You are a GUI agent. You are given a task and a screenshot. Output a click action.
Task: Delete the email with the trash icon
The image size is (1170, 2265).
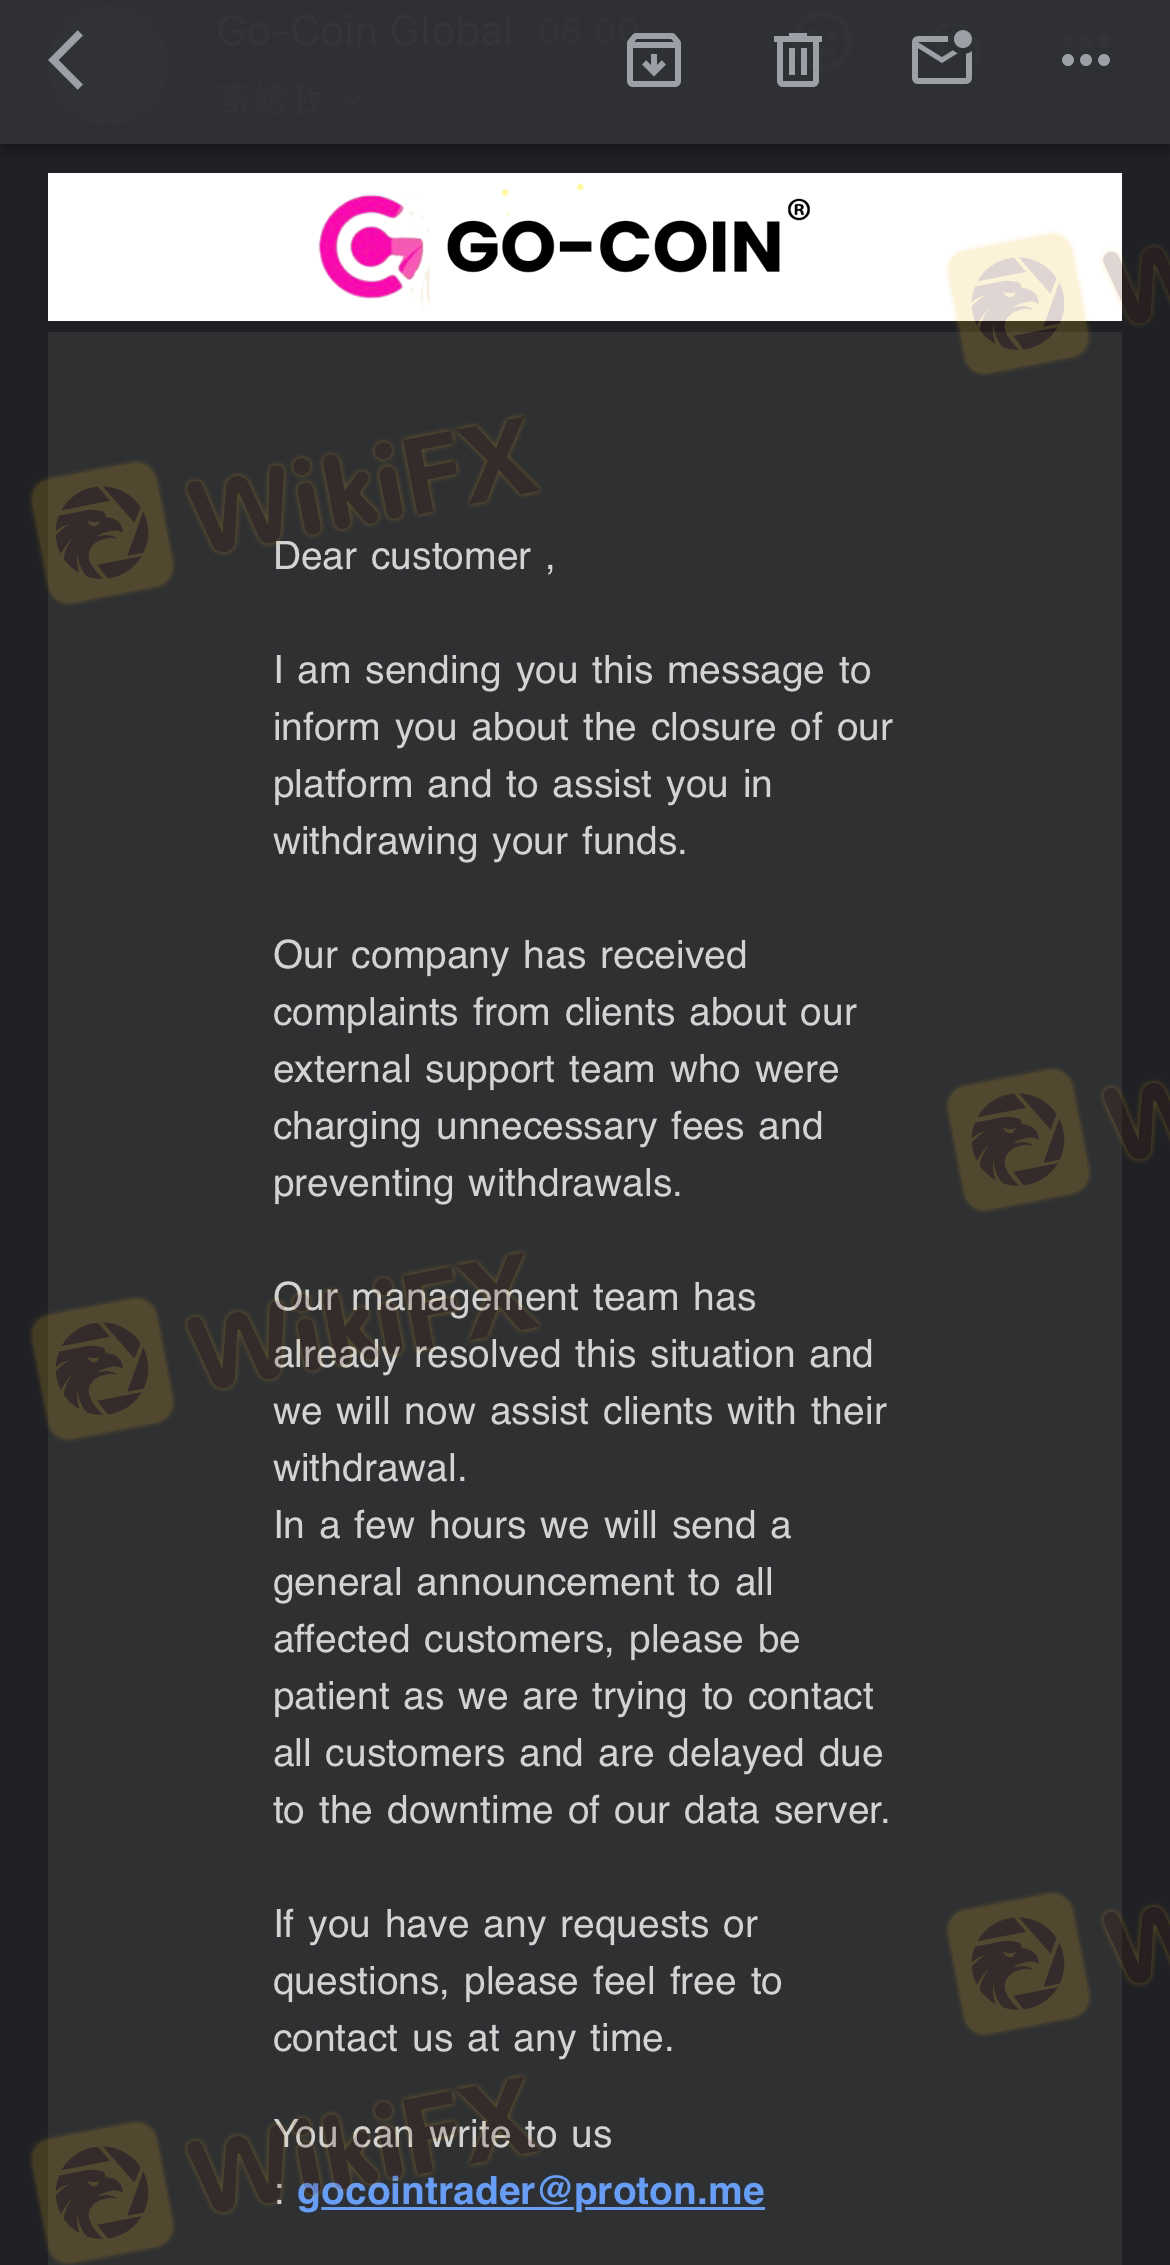(x=797, y=61)
